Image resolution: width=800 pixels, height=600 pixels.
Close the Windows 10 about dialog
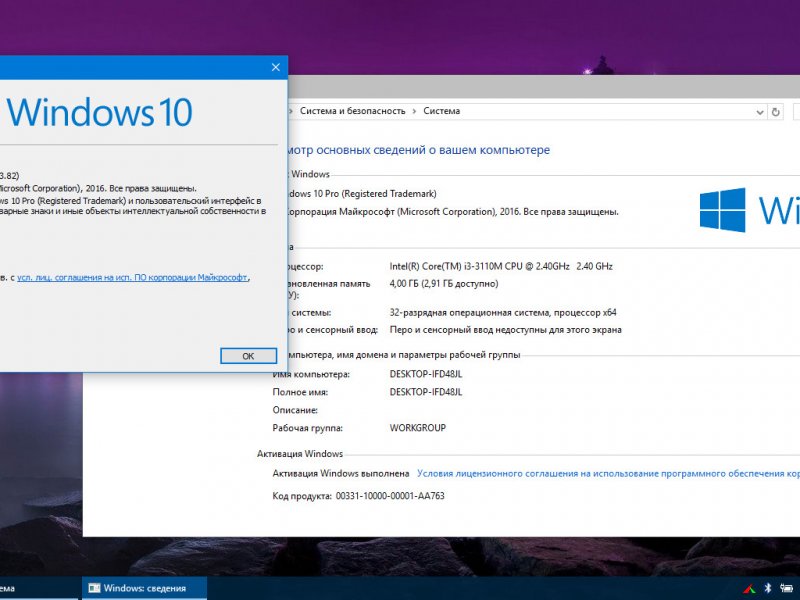point(276,67)
